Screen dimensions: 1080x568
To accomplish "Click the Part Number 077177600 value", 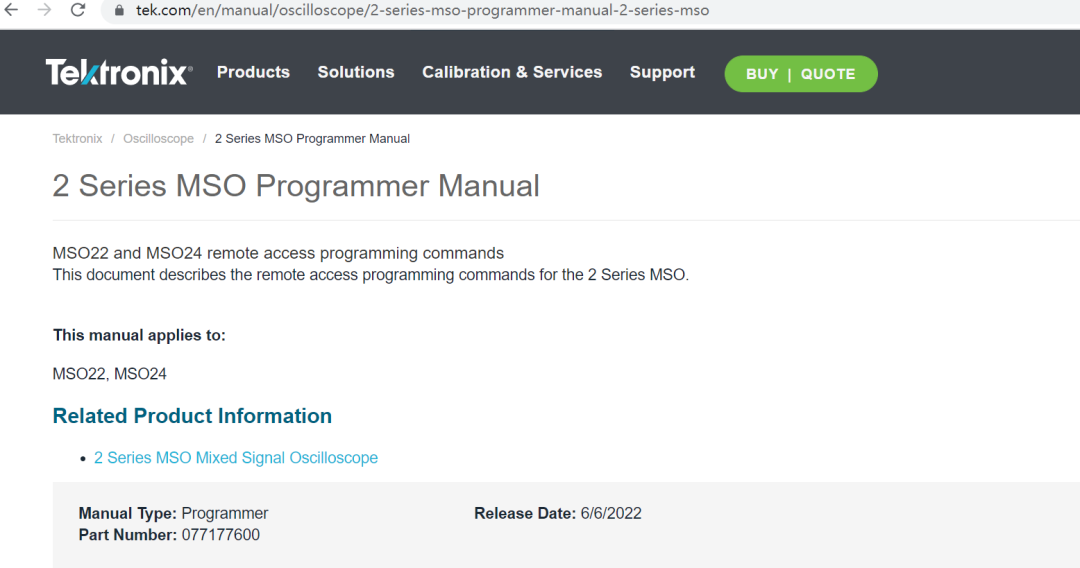I will 220,535.
